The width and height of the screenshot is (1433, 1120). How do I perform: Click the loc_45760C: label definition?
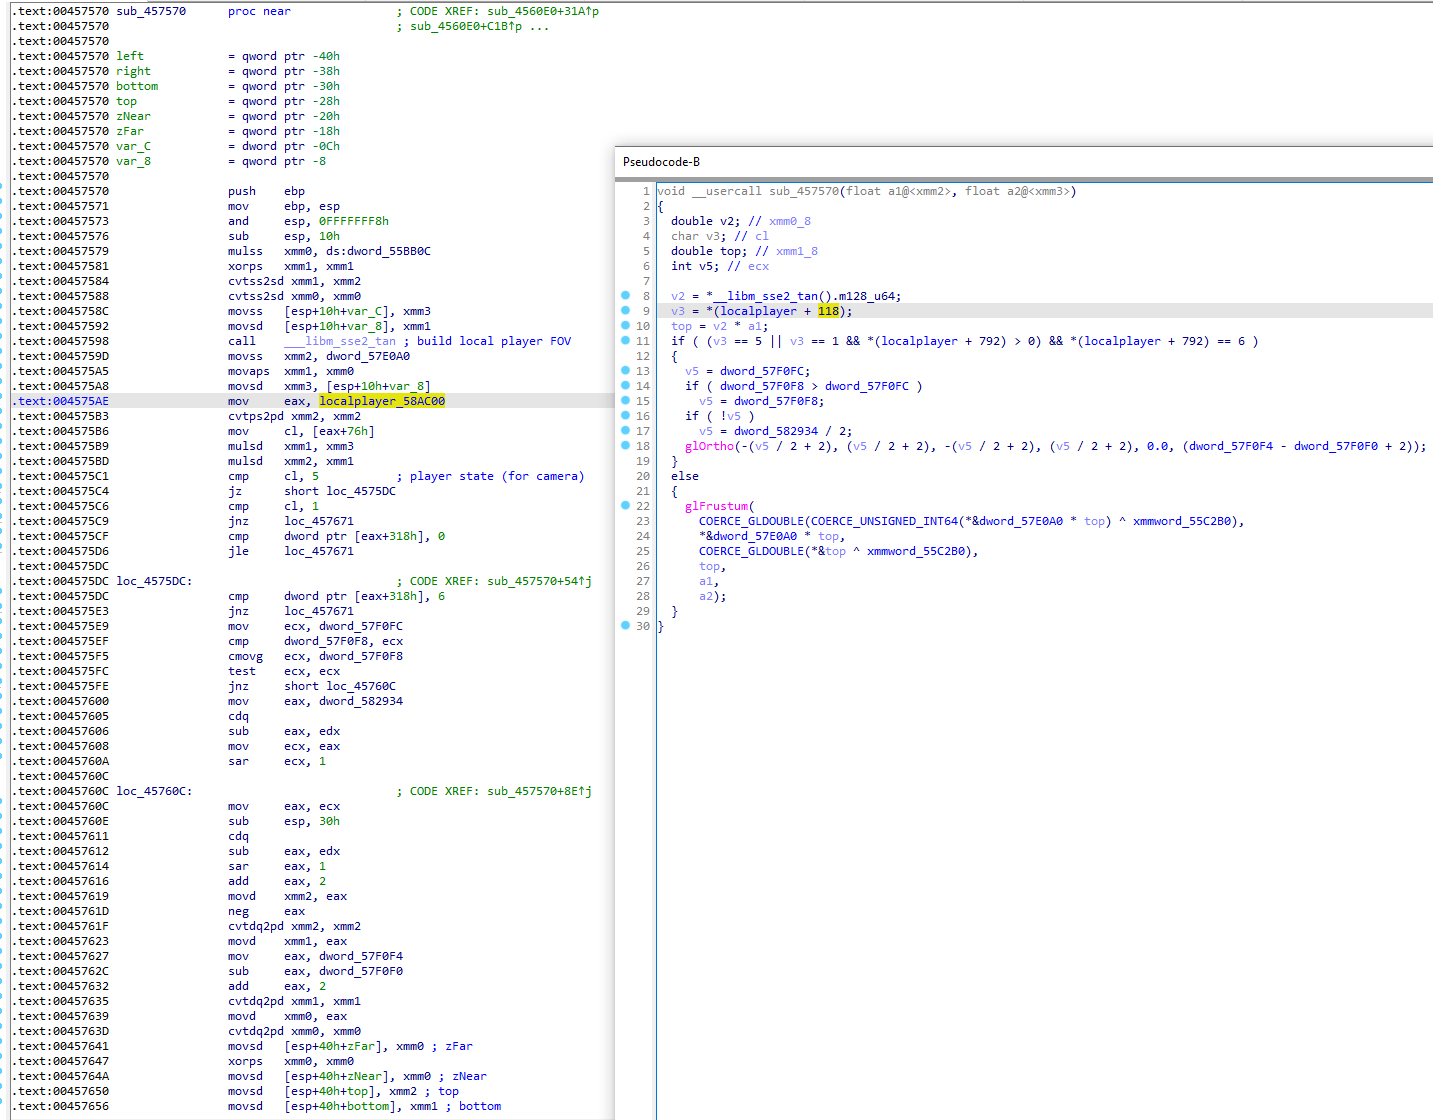coord(154,791)
